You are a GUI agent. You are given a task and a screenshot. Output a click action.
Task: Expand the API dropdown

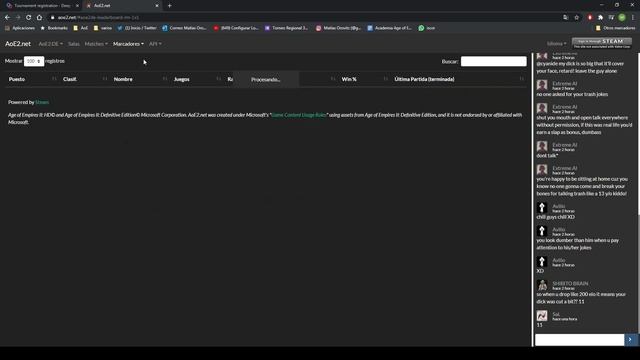coord(155,44)
